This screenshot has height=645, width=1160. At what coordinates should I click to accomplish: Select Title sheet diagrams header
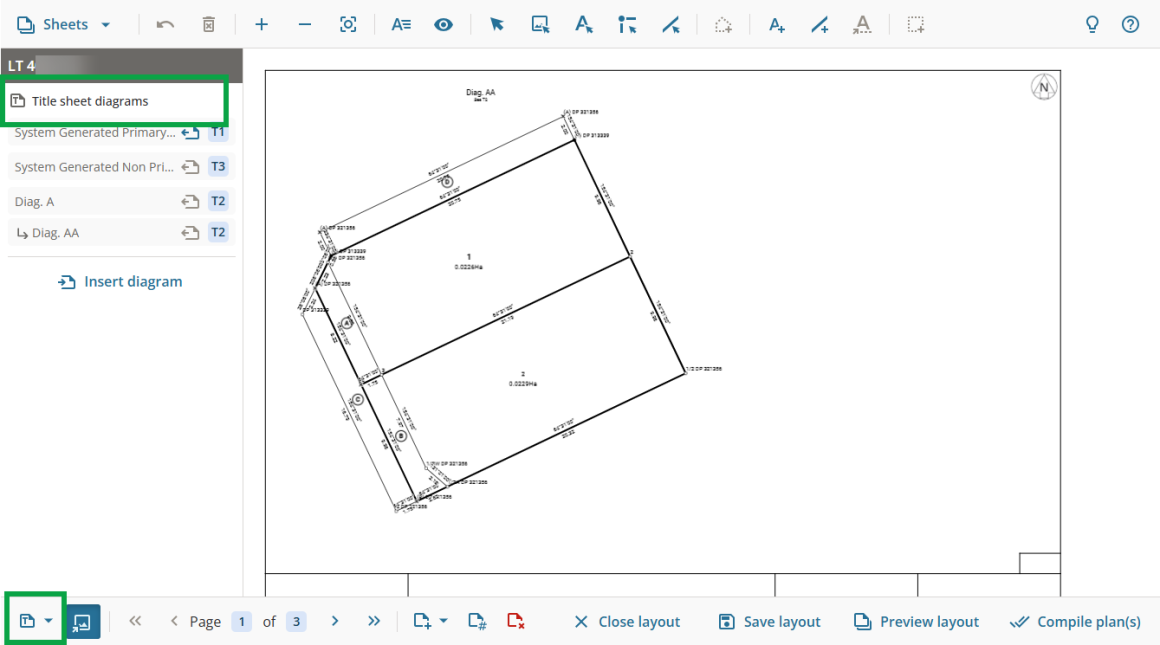pos(115,101)
